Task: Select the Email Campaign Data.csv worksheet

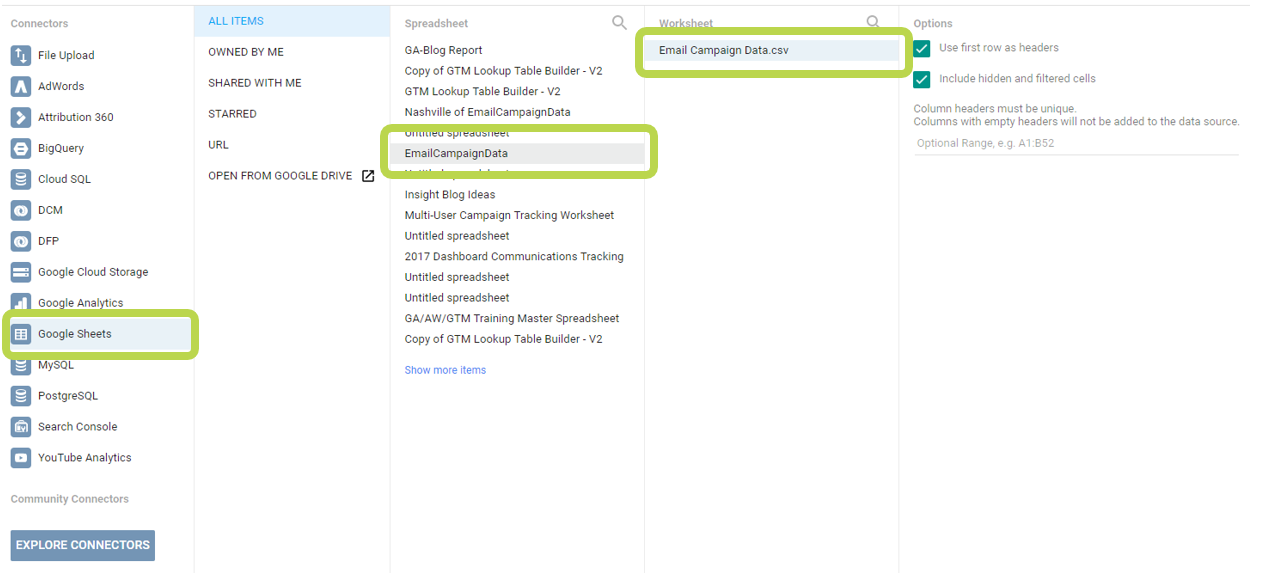Action: [x=770, y=50]
